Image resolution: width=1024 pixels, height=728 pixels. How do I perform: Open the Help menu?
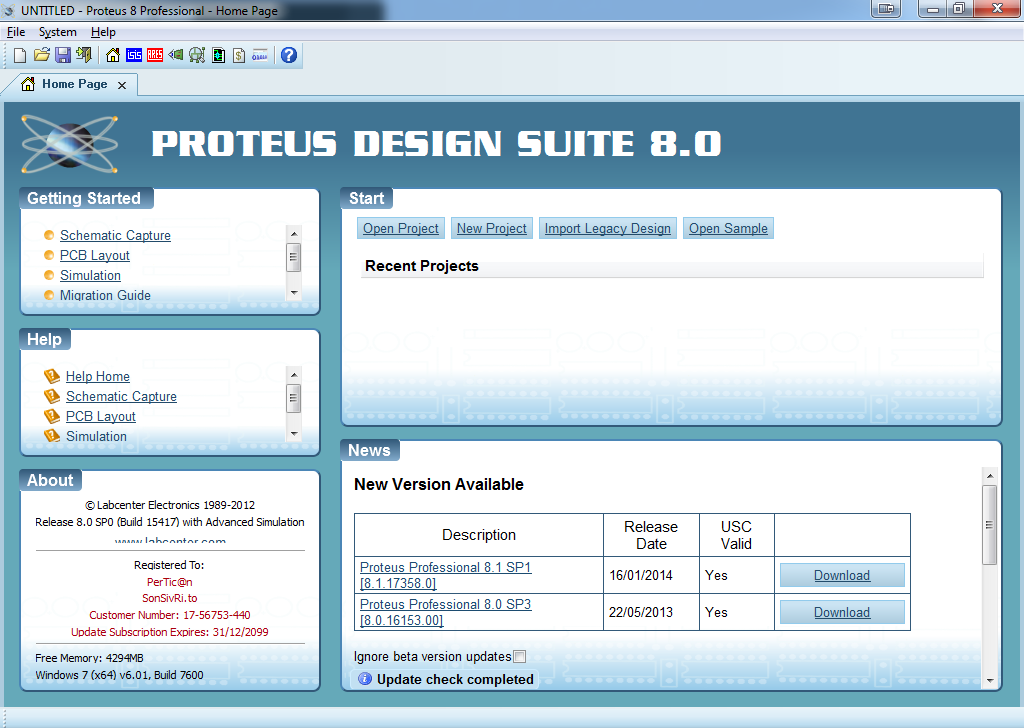pos(103,32)
